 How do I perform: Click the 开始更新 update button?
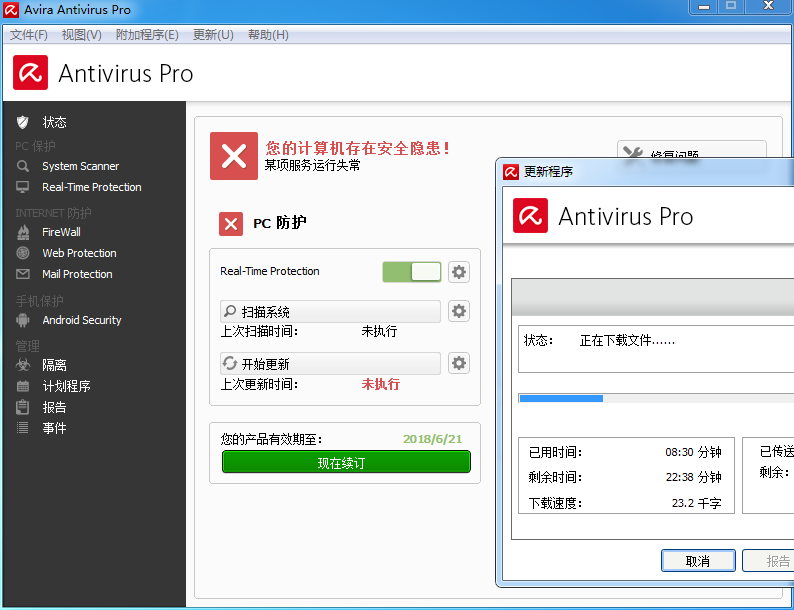click(330, 363)
